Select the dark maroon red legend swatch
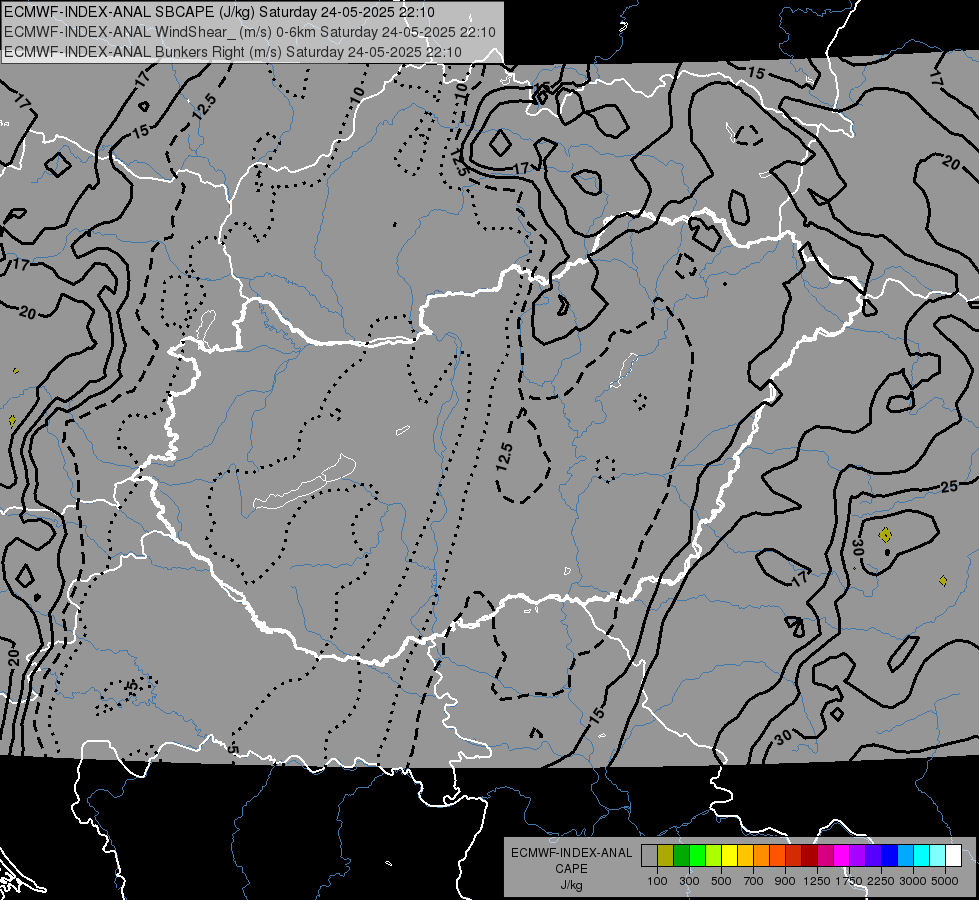This screenshot has height=900, width=979. point(810,855)
